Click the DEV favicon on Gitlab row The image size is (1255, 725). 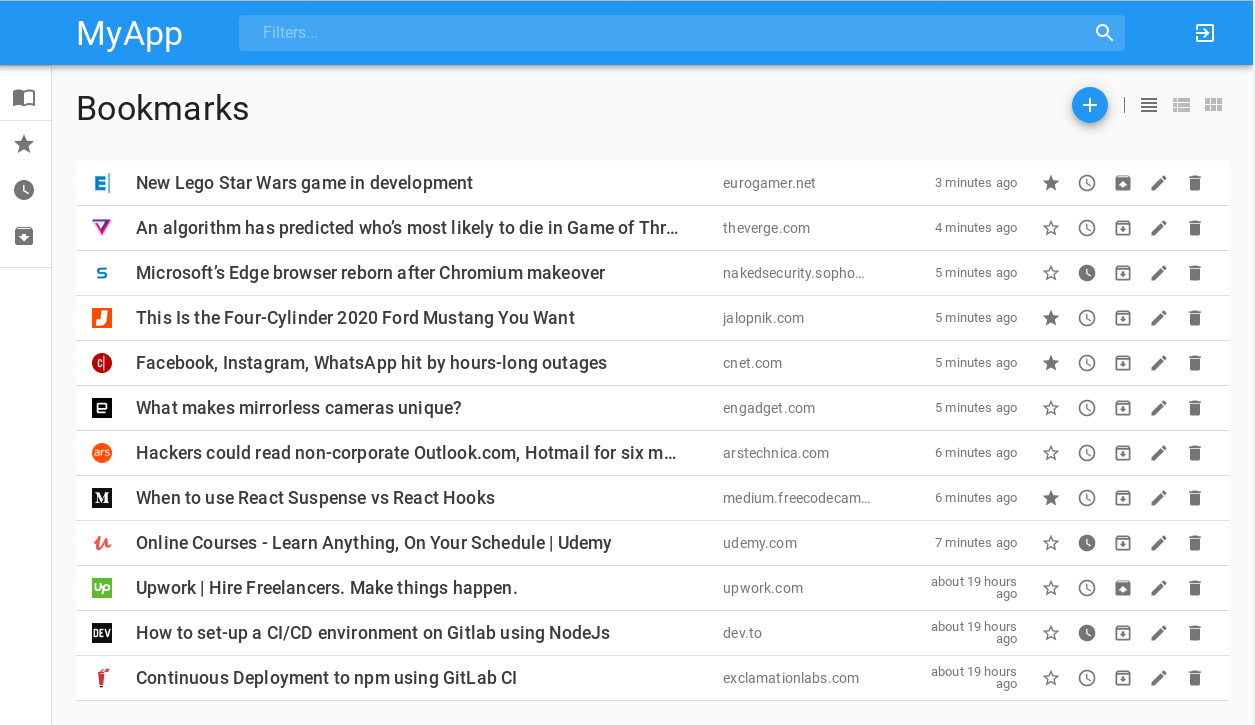point(102,633)
